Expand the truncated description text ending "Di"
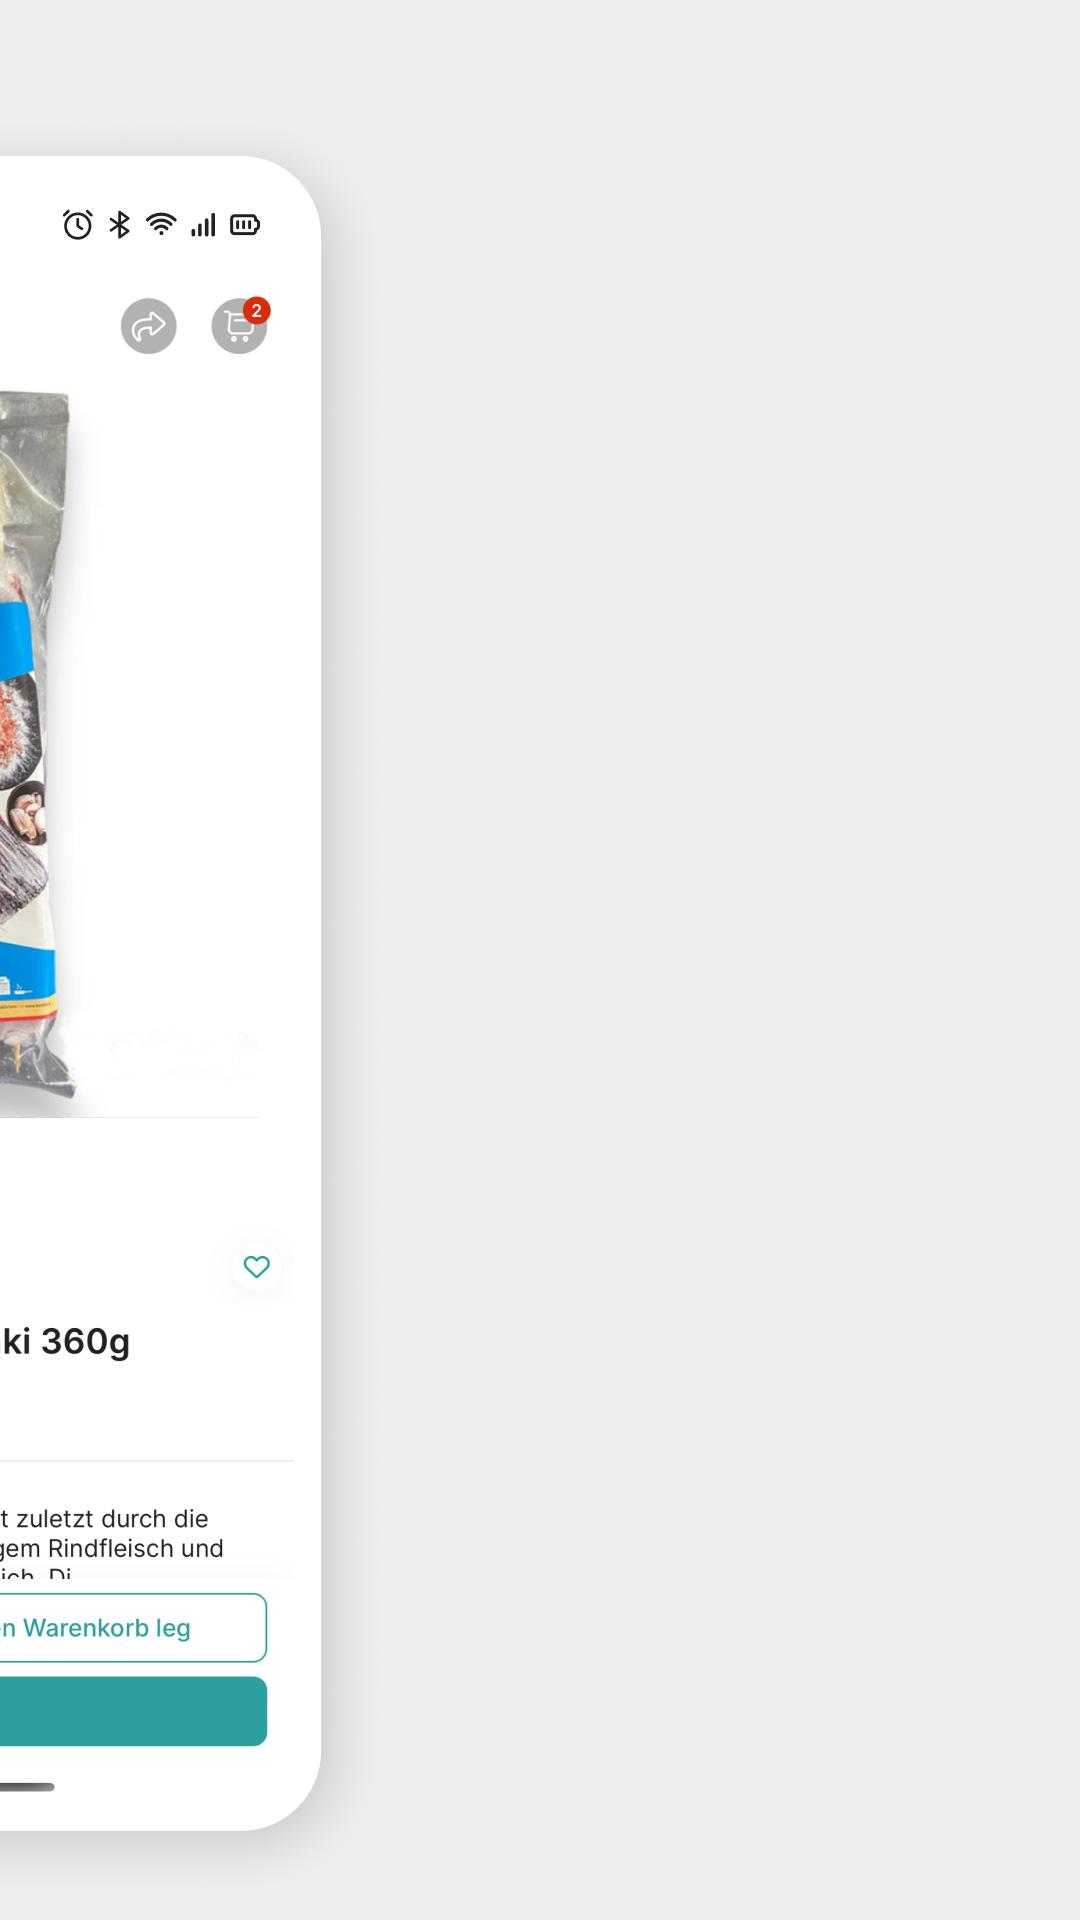 tap(35, 1574)
